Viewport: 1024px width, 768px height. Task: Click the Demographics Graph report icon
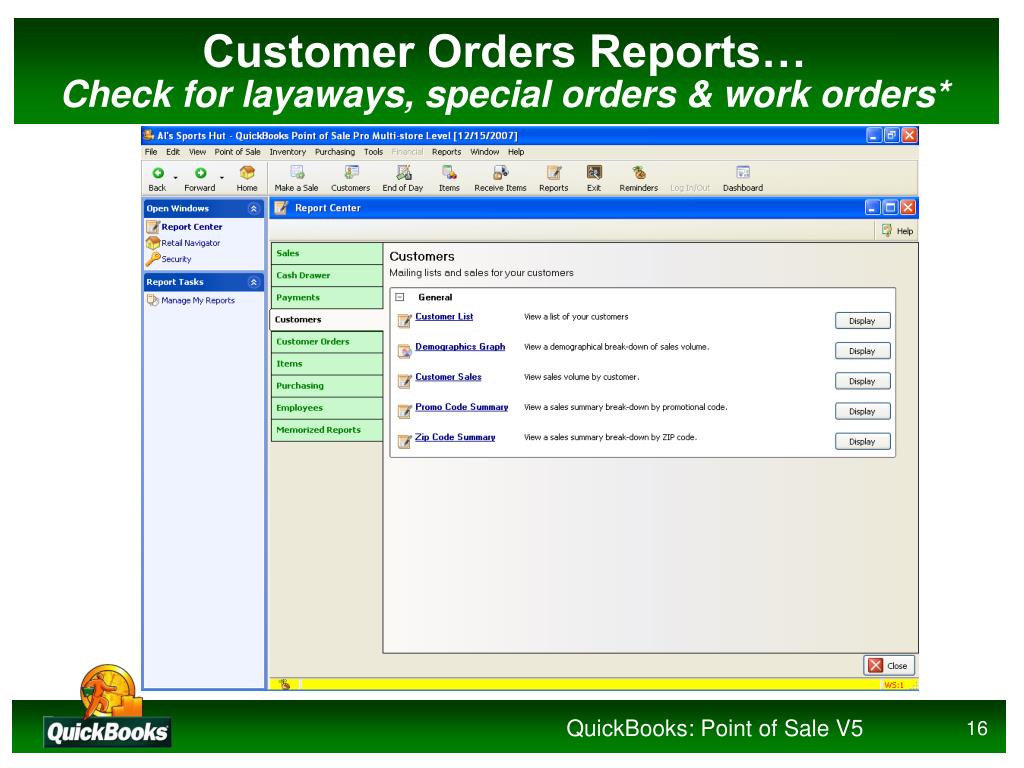coord(405,351)
